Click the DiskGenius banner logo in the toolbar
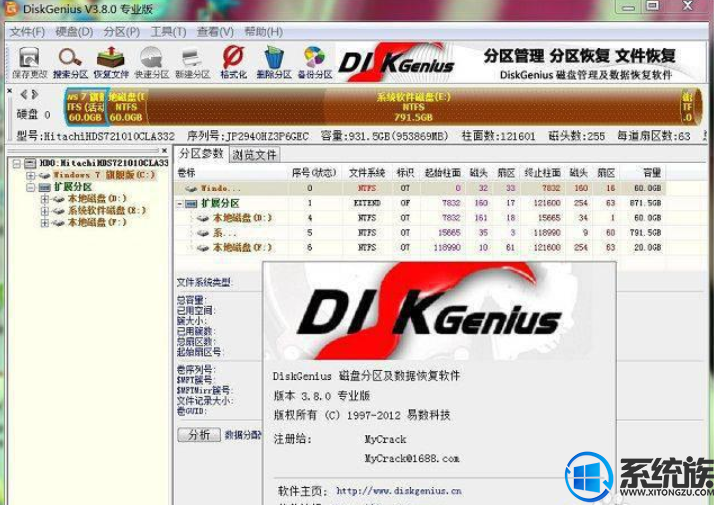The image size is (714, 505). tap(396, 62)
